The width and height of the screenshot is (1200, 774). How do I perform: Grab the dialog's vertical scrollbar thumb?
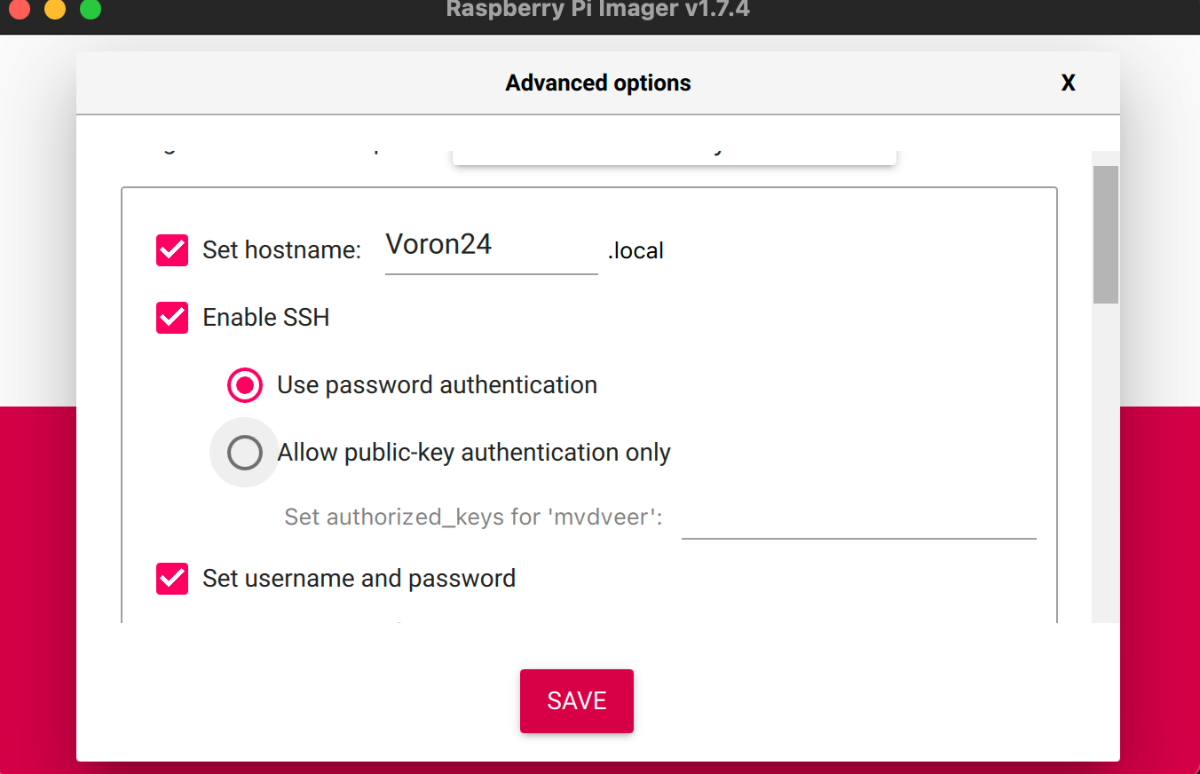(x=1105, y=235)
